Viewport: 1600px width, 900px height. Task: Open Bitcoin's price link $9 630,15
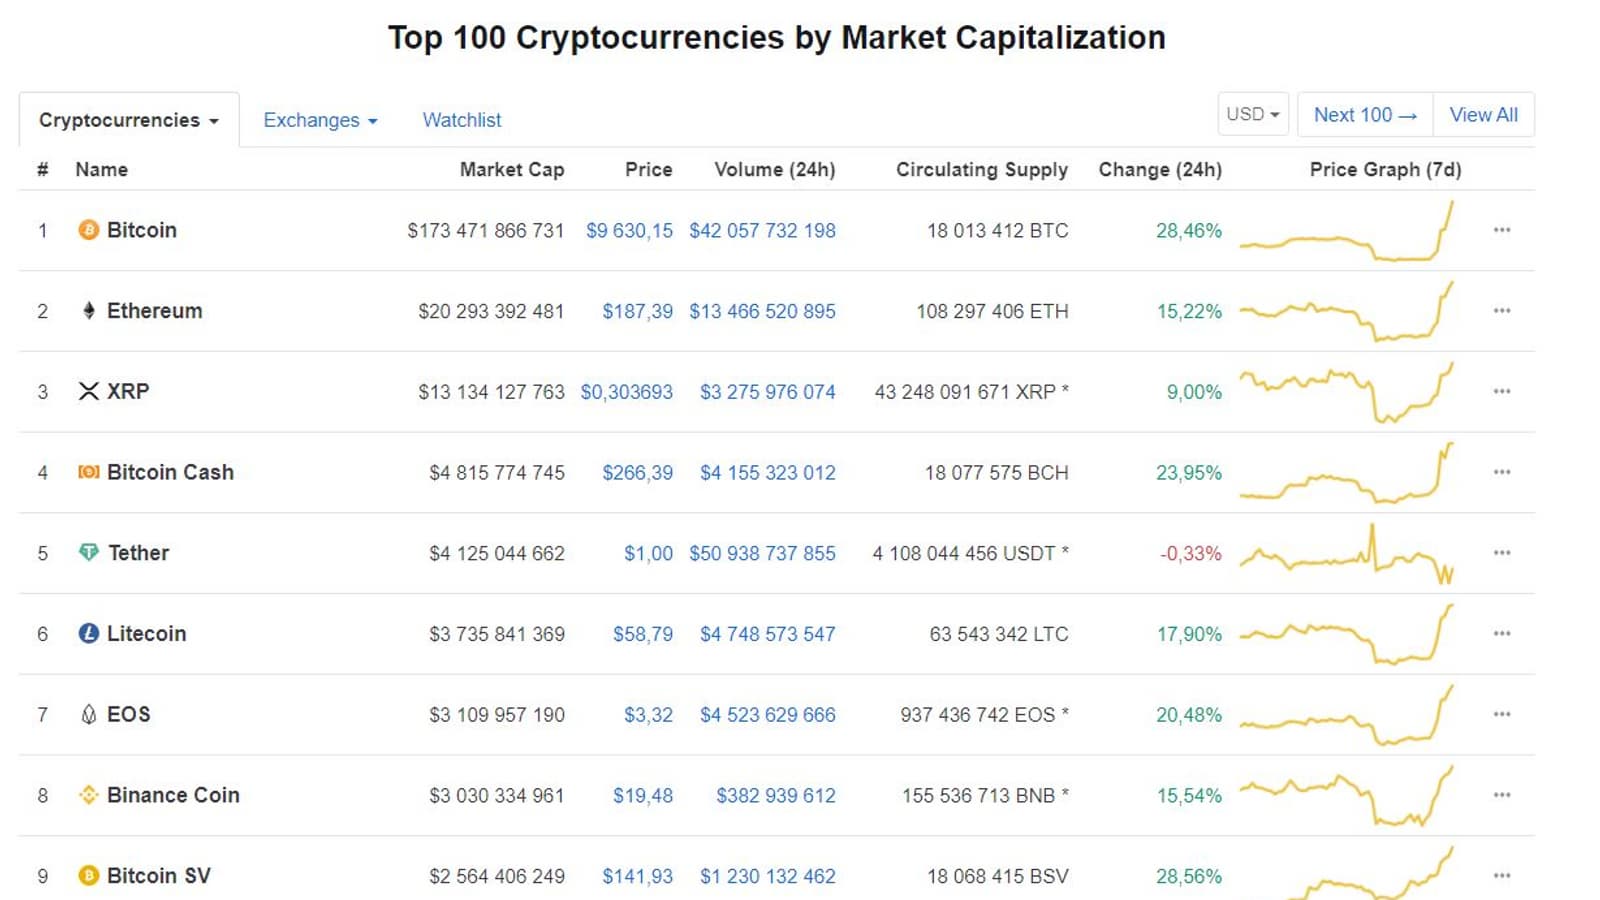[x=629, y=231]
